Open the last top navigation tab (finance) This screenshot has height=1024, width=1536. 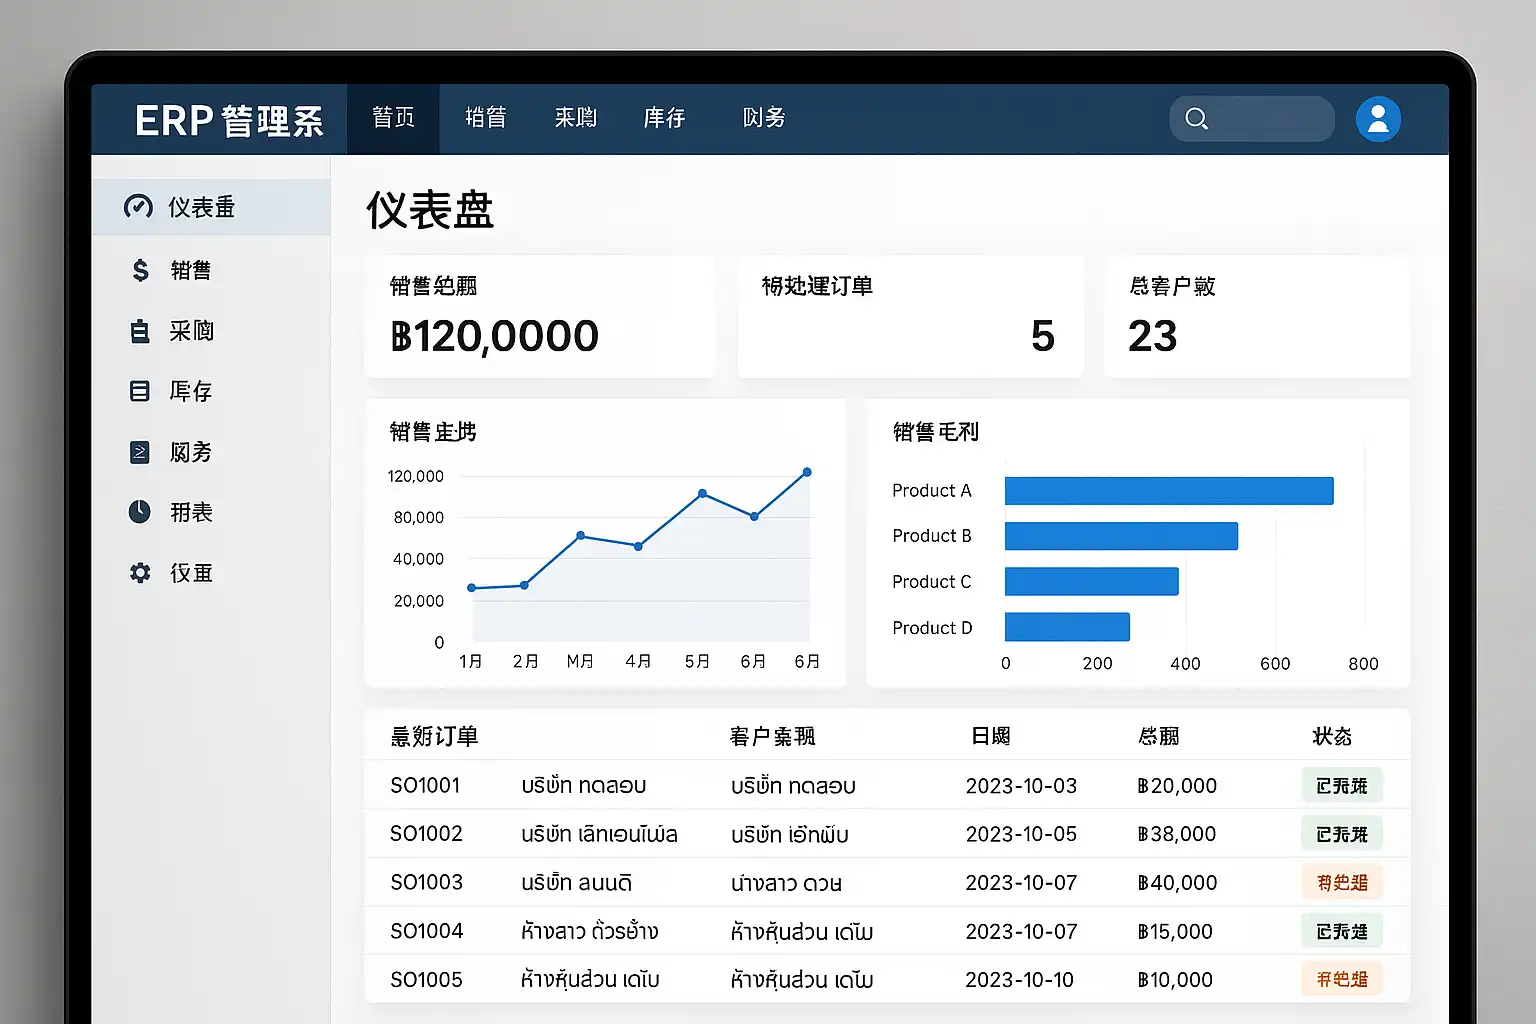click(x=764, y=118)
